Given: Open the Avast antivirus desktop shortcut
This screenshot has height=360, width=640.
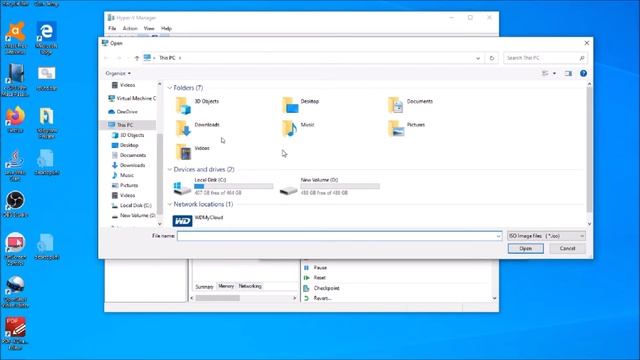Looking at the screenshot, I should click(16, 38).
